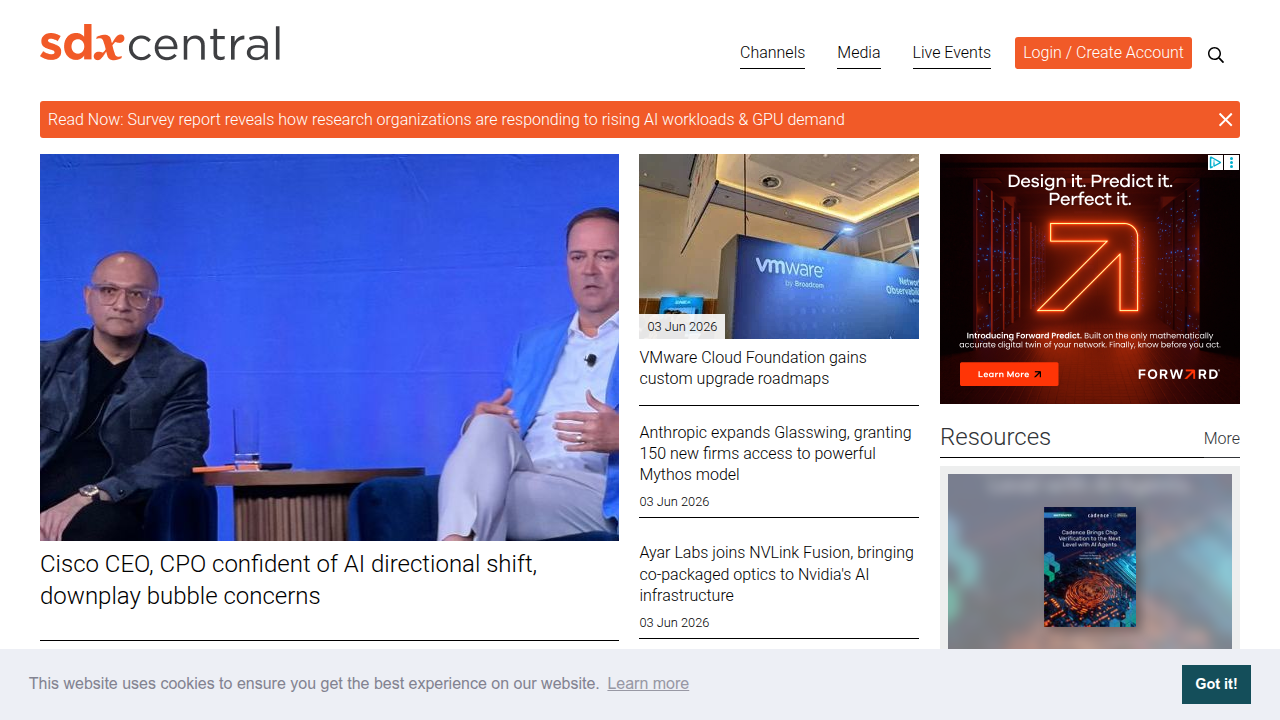Click the sdxcentral logo
1280x720 pixels.
tap(160, 44)
